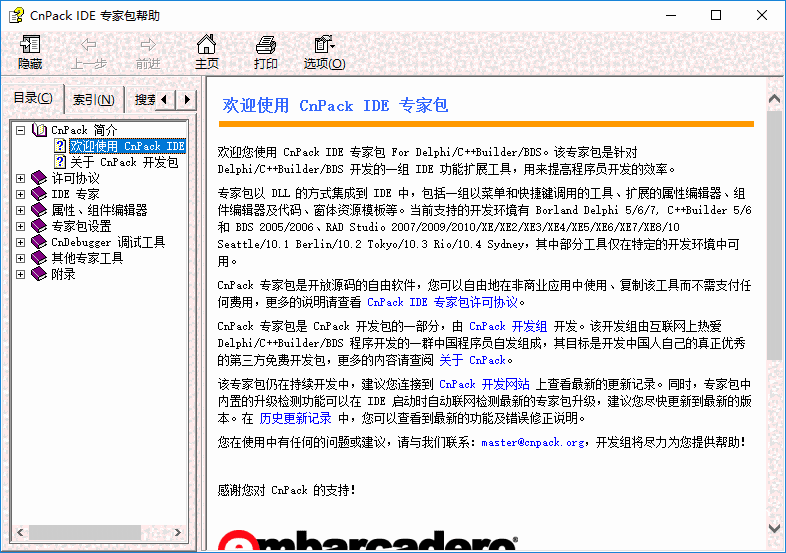Click the 上一步 back arrow icon
786x553 pixels.
[89, 45]
